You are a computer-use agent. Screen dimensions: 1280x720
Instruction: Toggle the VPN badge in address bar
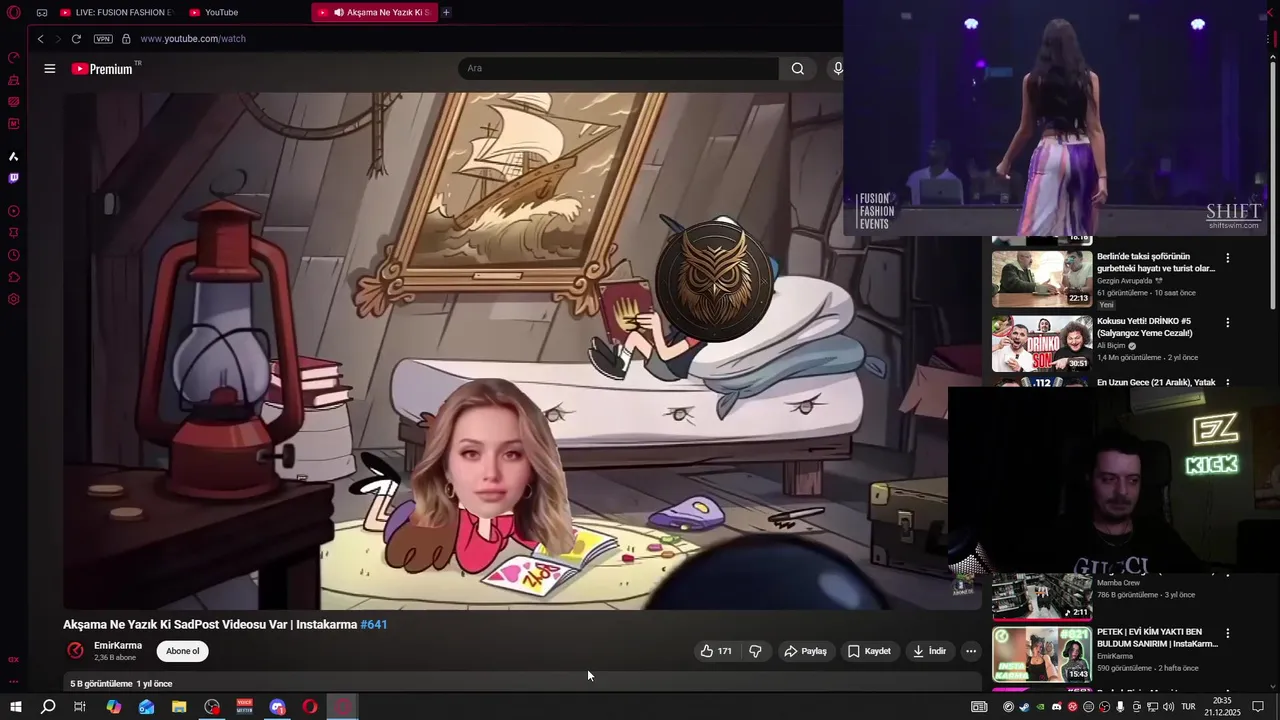[103, 39]
